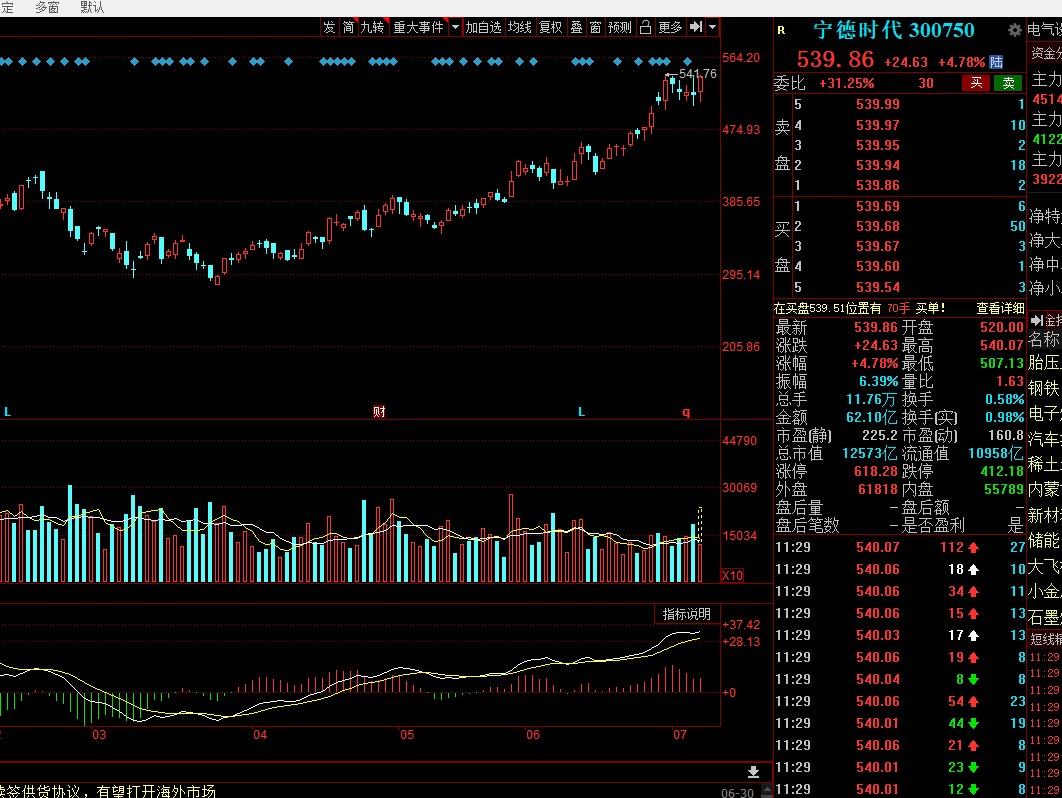The height and width of the screenshot is (798, 1062).
Task: Click the 外盘 value 61818
Action: click(x=878, y=489)
